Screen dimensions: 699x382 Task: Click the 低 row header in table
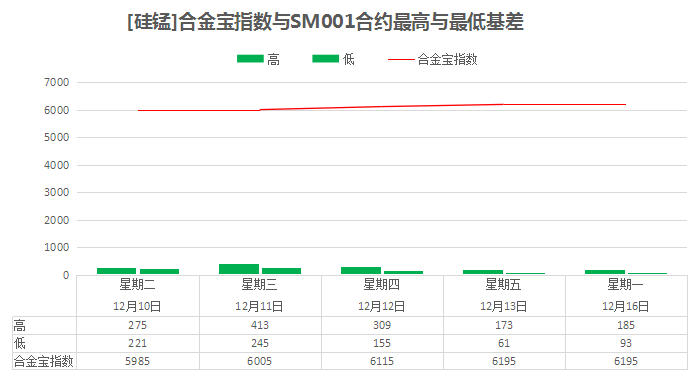pos(44,343)
